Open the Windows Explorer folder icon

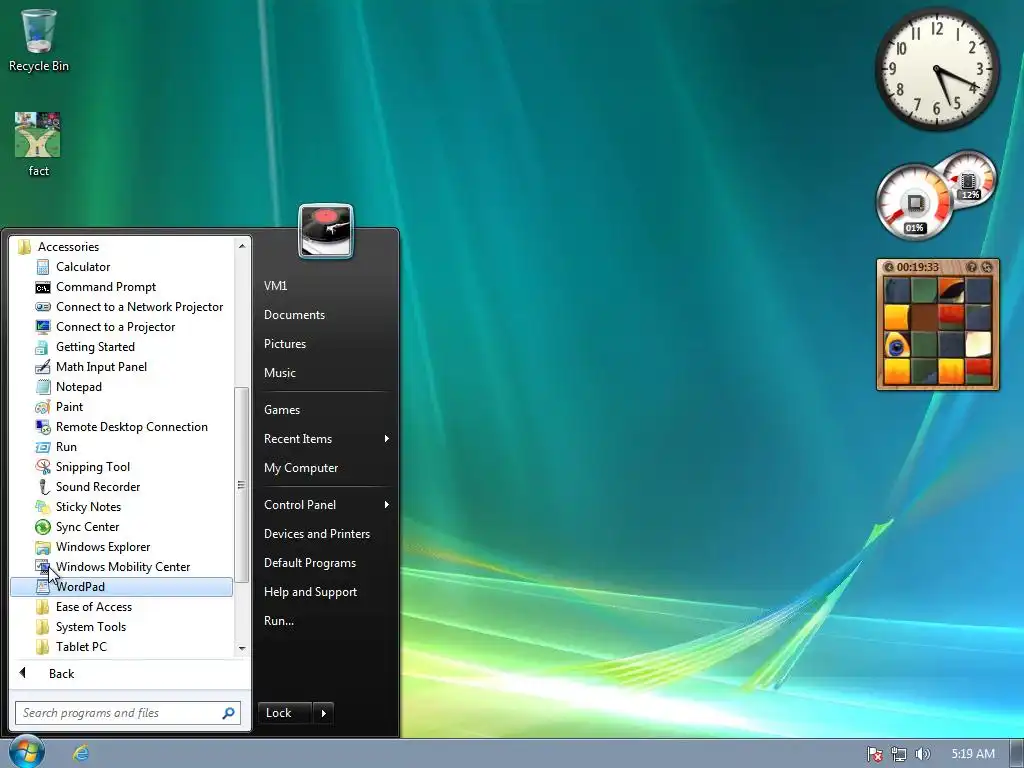(43, 547)
